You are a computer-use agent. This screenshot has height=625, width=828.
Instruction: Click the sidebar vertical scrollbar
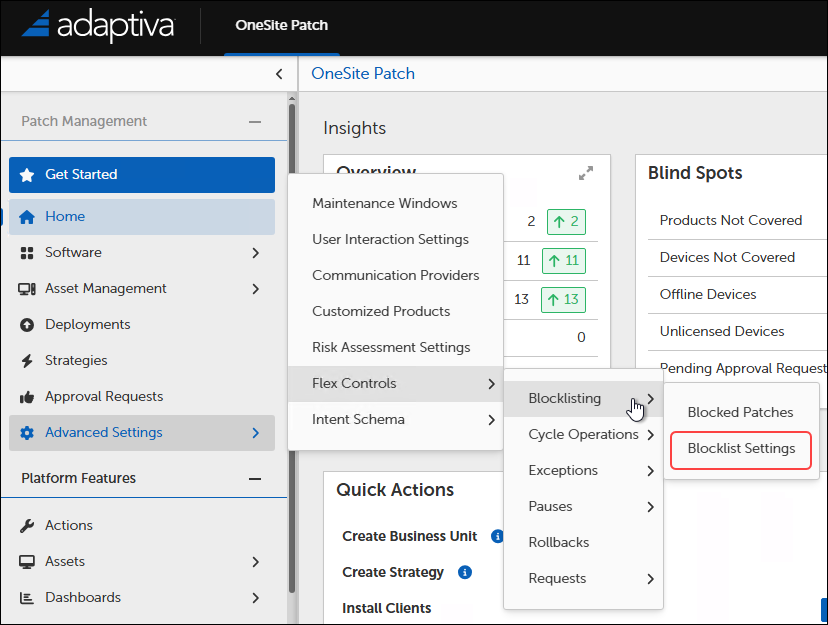click(292, 348)
